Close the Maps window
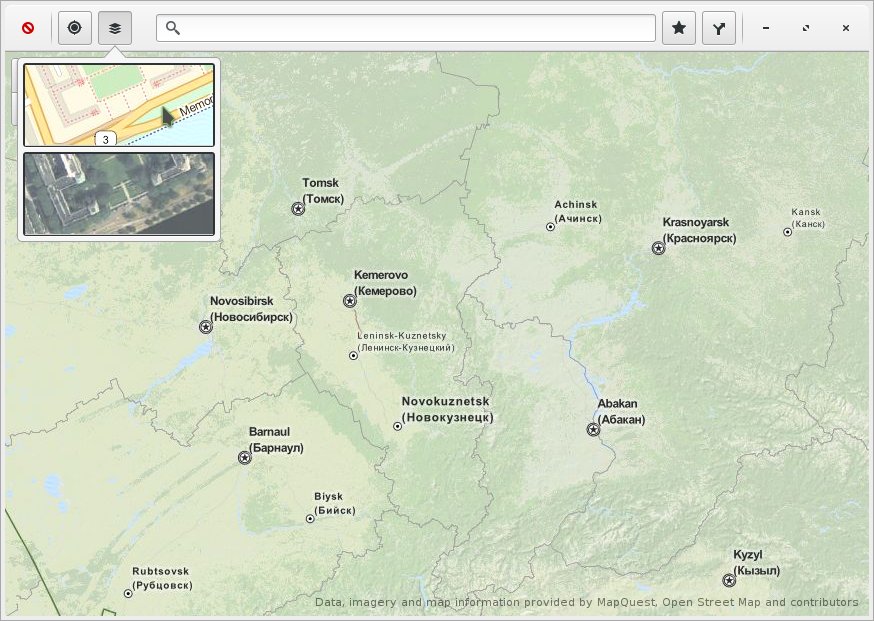The width and height of the screenshot is (874, 621). [x=846, y=28]
